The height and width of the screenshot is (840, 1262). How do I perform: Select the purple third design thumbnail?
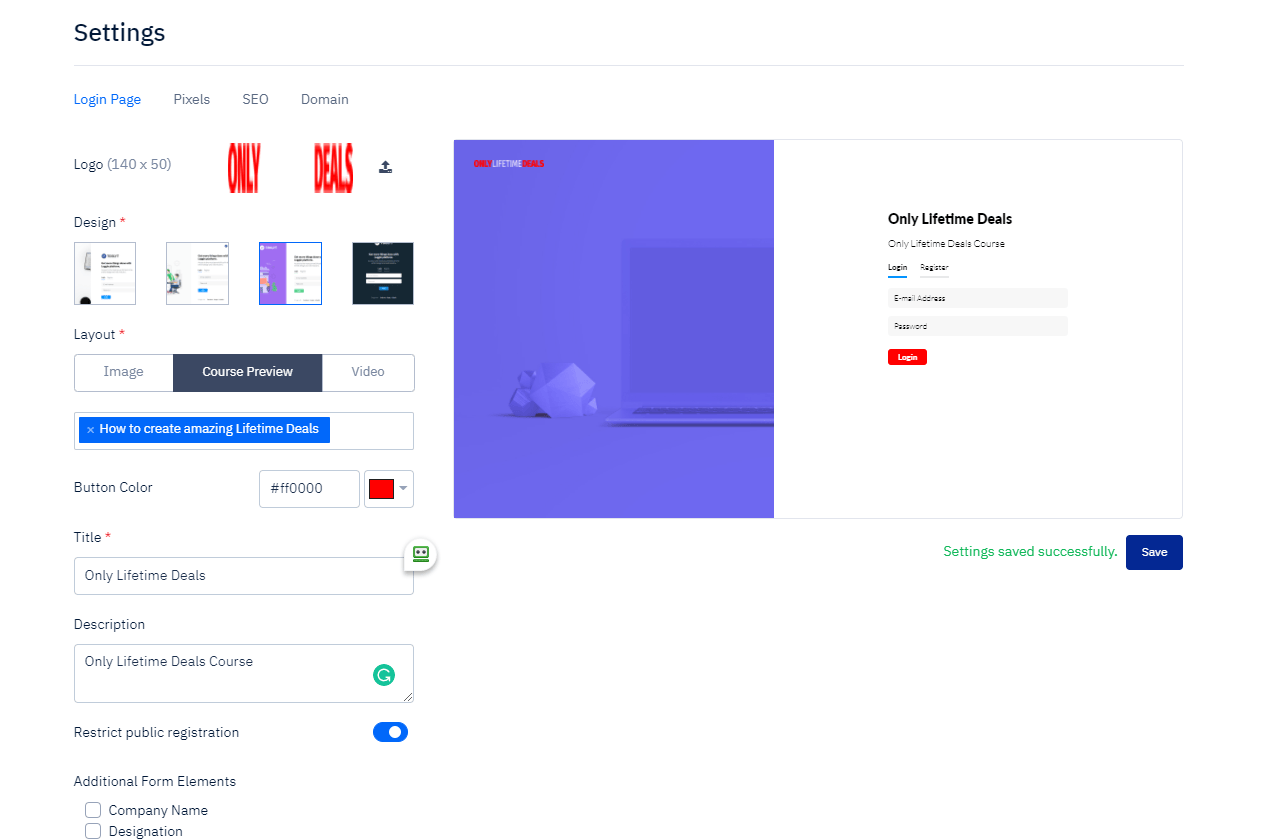pyautogui.click(x=290, y=273)
